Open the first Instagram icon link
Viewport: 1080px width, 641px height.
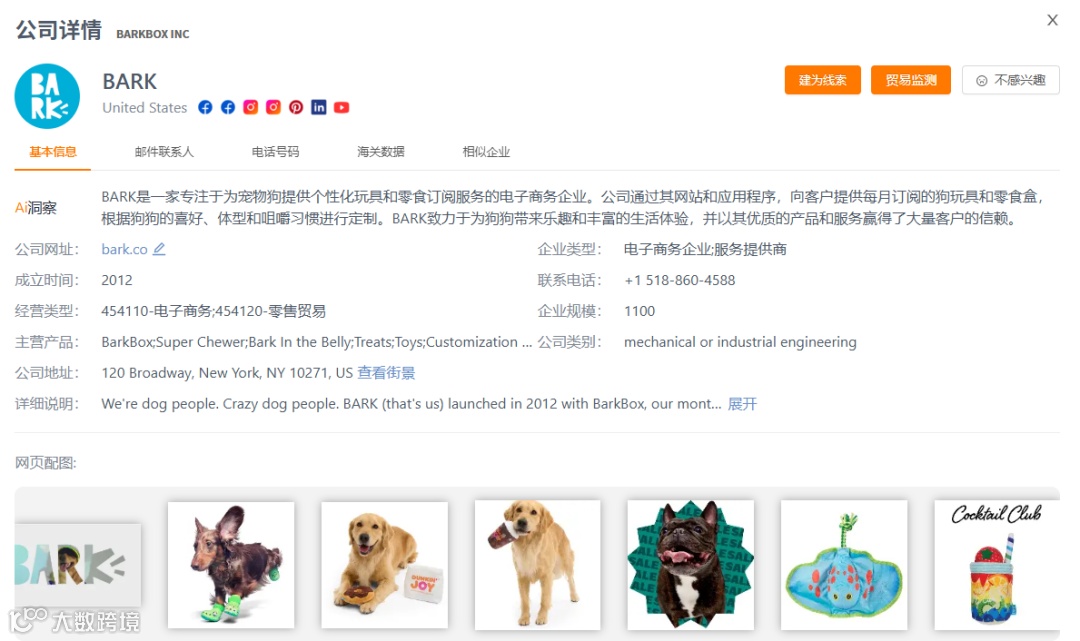pyautogui.click(x=251, y=107)
